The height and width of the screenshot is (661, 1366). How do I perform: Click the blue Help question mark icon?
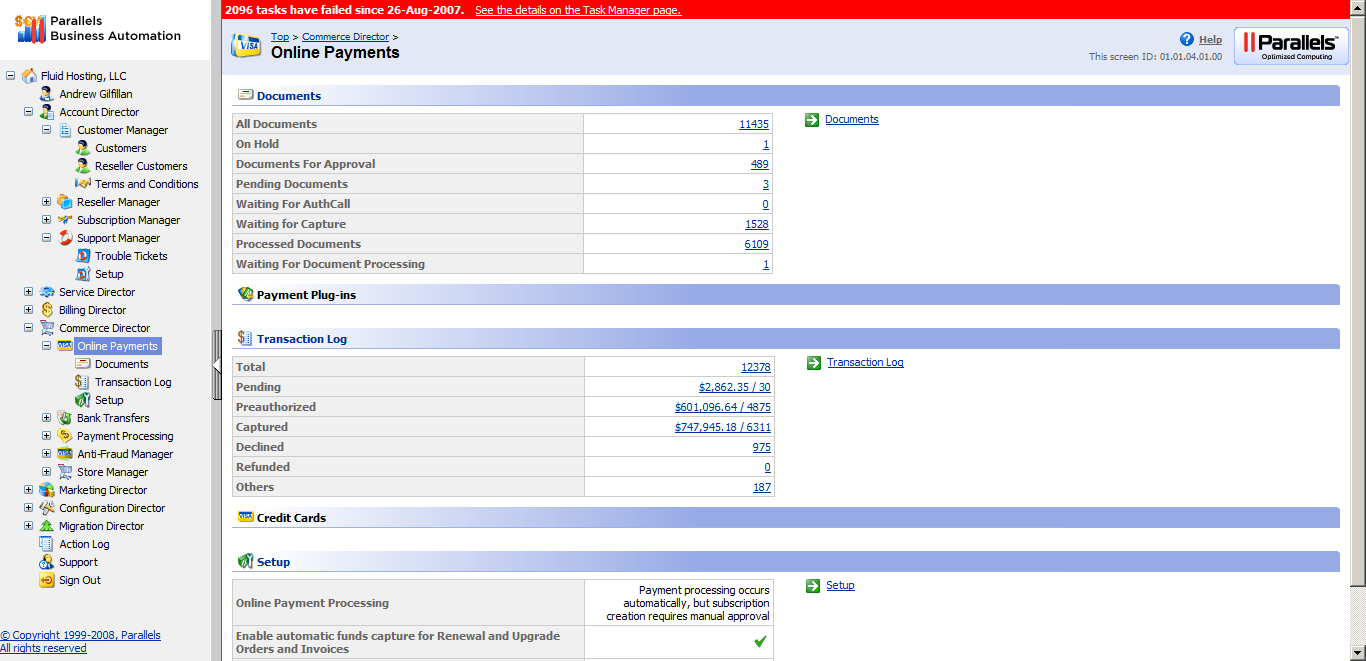pos(1187,39)
